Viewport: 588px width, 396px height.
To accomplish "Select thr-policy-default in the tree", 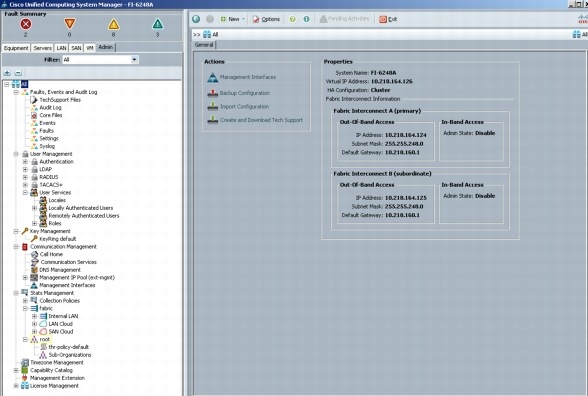I will coord(69,347).
